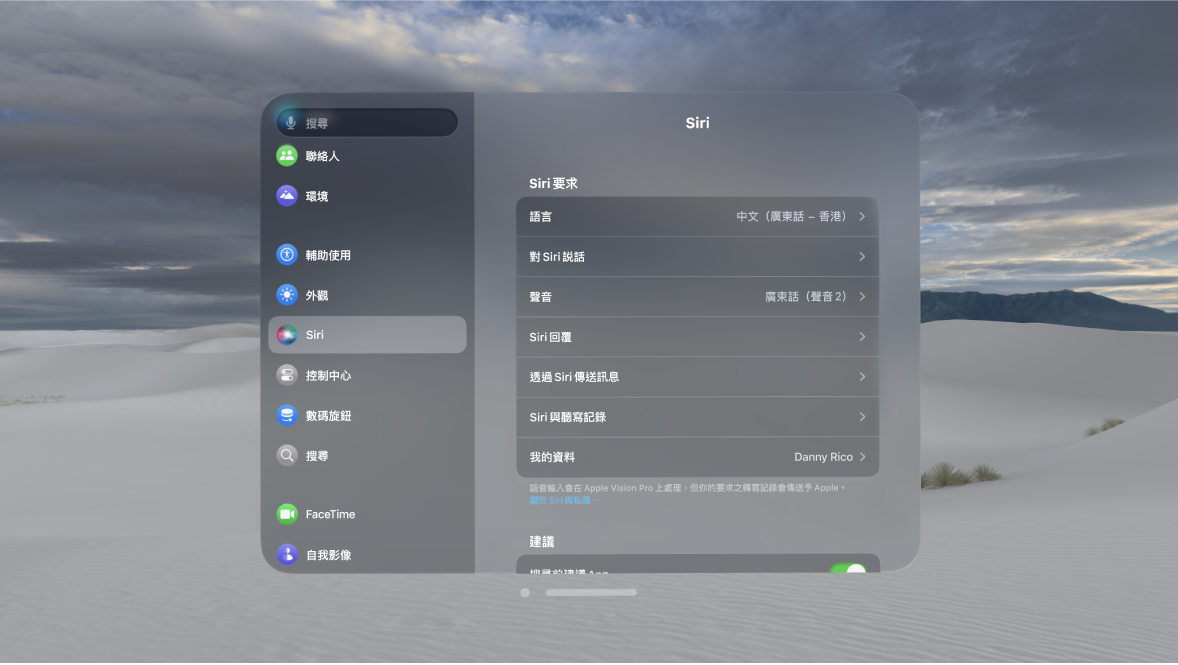
Task: Open the 輔助使用 accessibility icon
Action: (287, 255)
